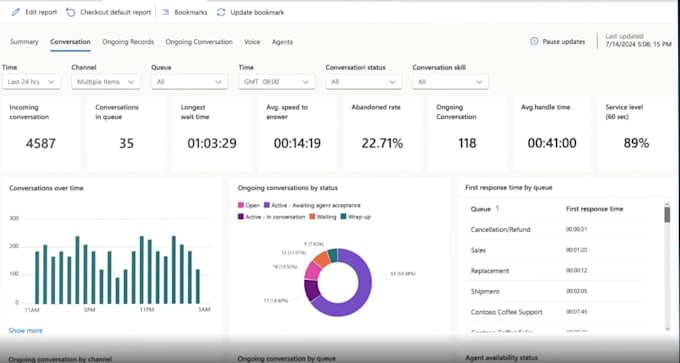This screenshot has height=363, width=680.
Task: Click the Queue column header
Action: (481, 209)
